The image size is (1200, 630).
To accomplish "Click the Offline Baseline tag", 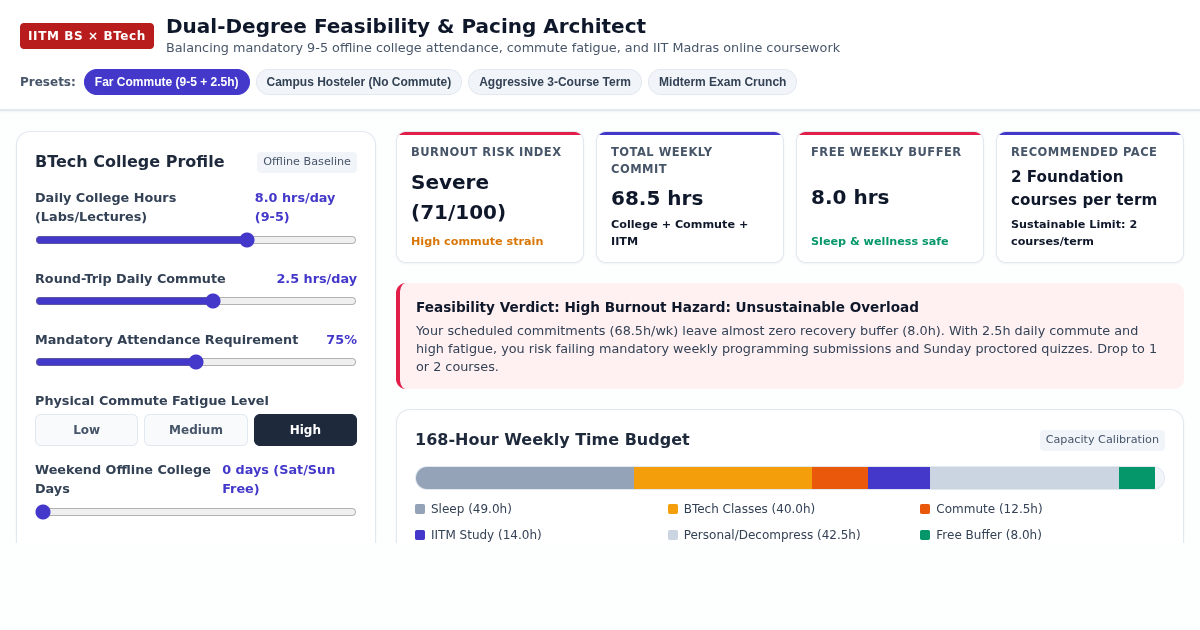I will [307, 162].
